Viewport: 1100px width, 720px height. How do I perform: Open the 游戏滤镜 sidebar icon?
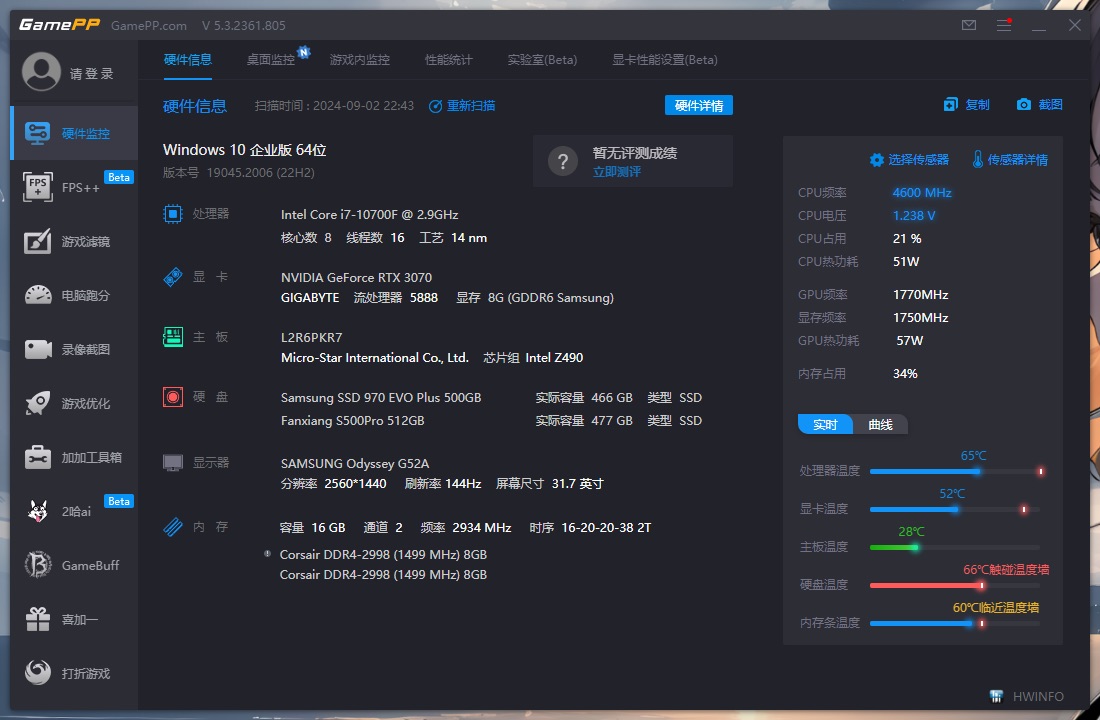coord(38,241)
